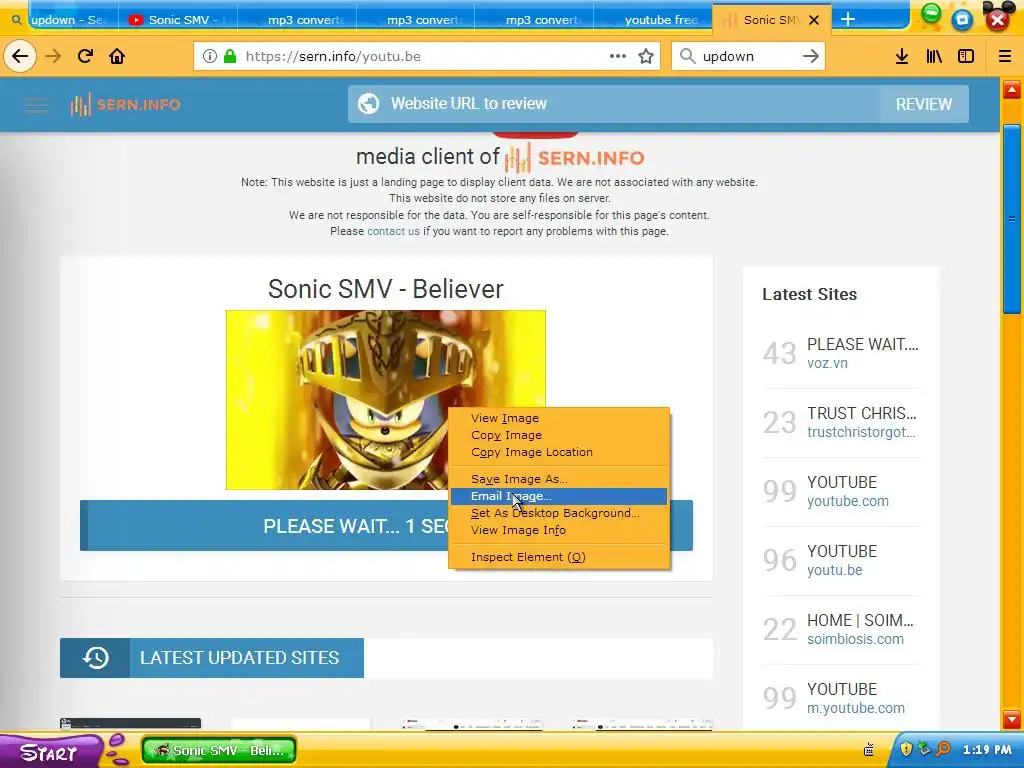Toggle the browser sidebar view
The width and height of the screenshot is (1024, 768).
[966, 56]
